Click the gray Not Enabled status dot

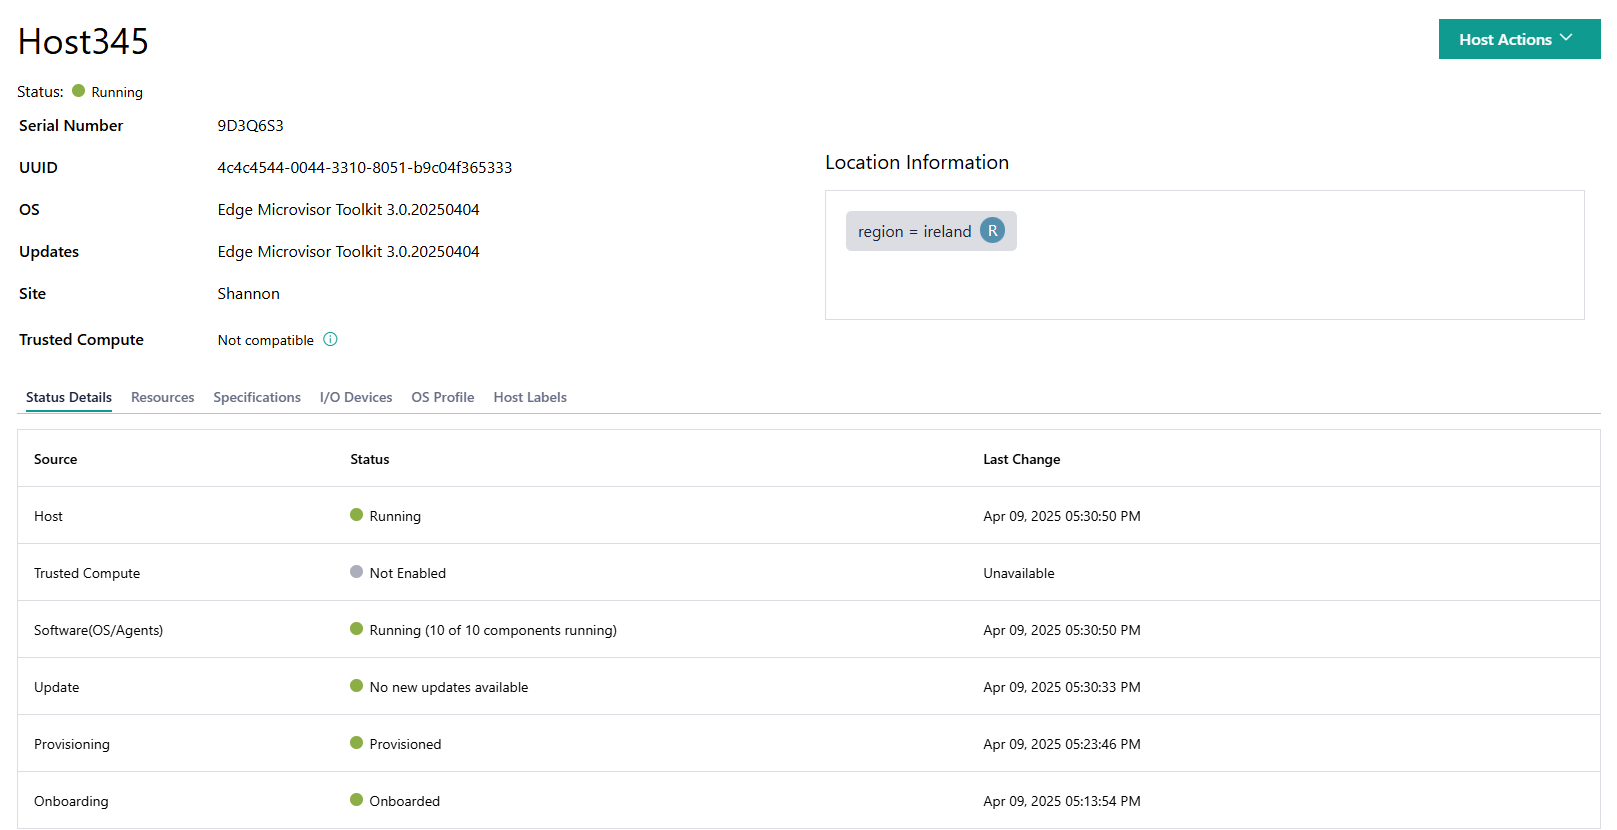tap(356, 572)
